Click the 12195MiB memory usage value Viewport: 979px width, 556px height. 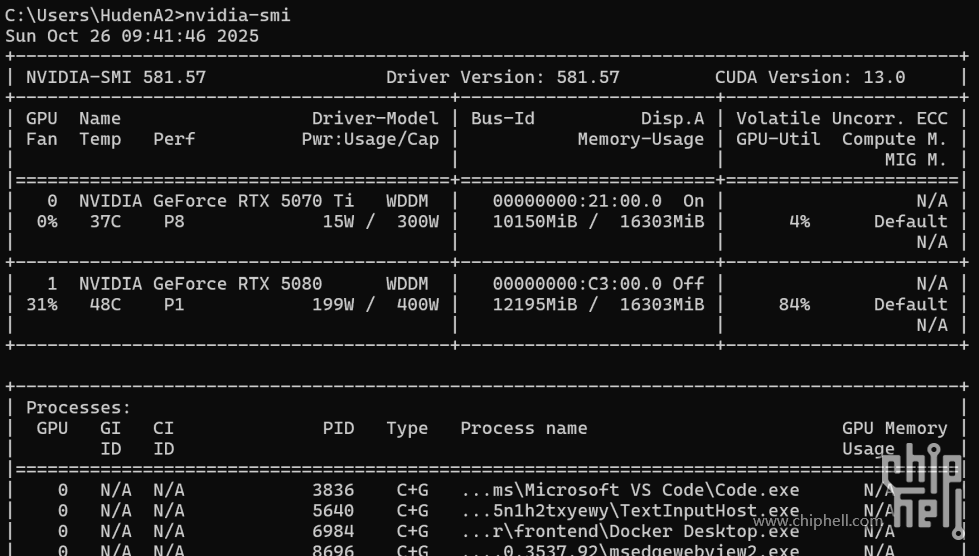coord(534,304)
